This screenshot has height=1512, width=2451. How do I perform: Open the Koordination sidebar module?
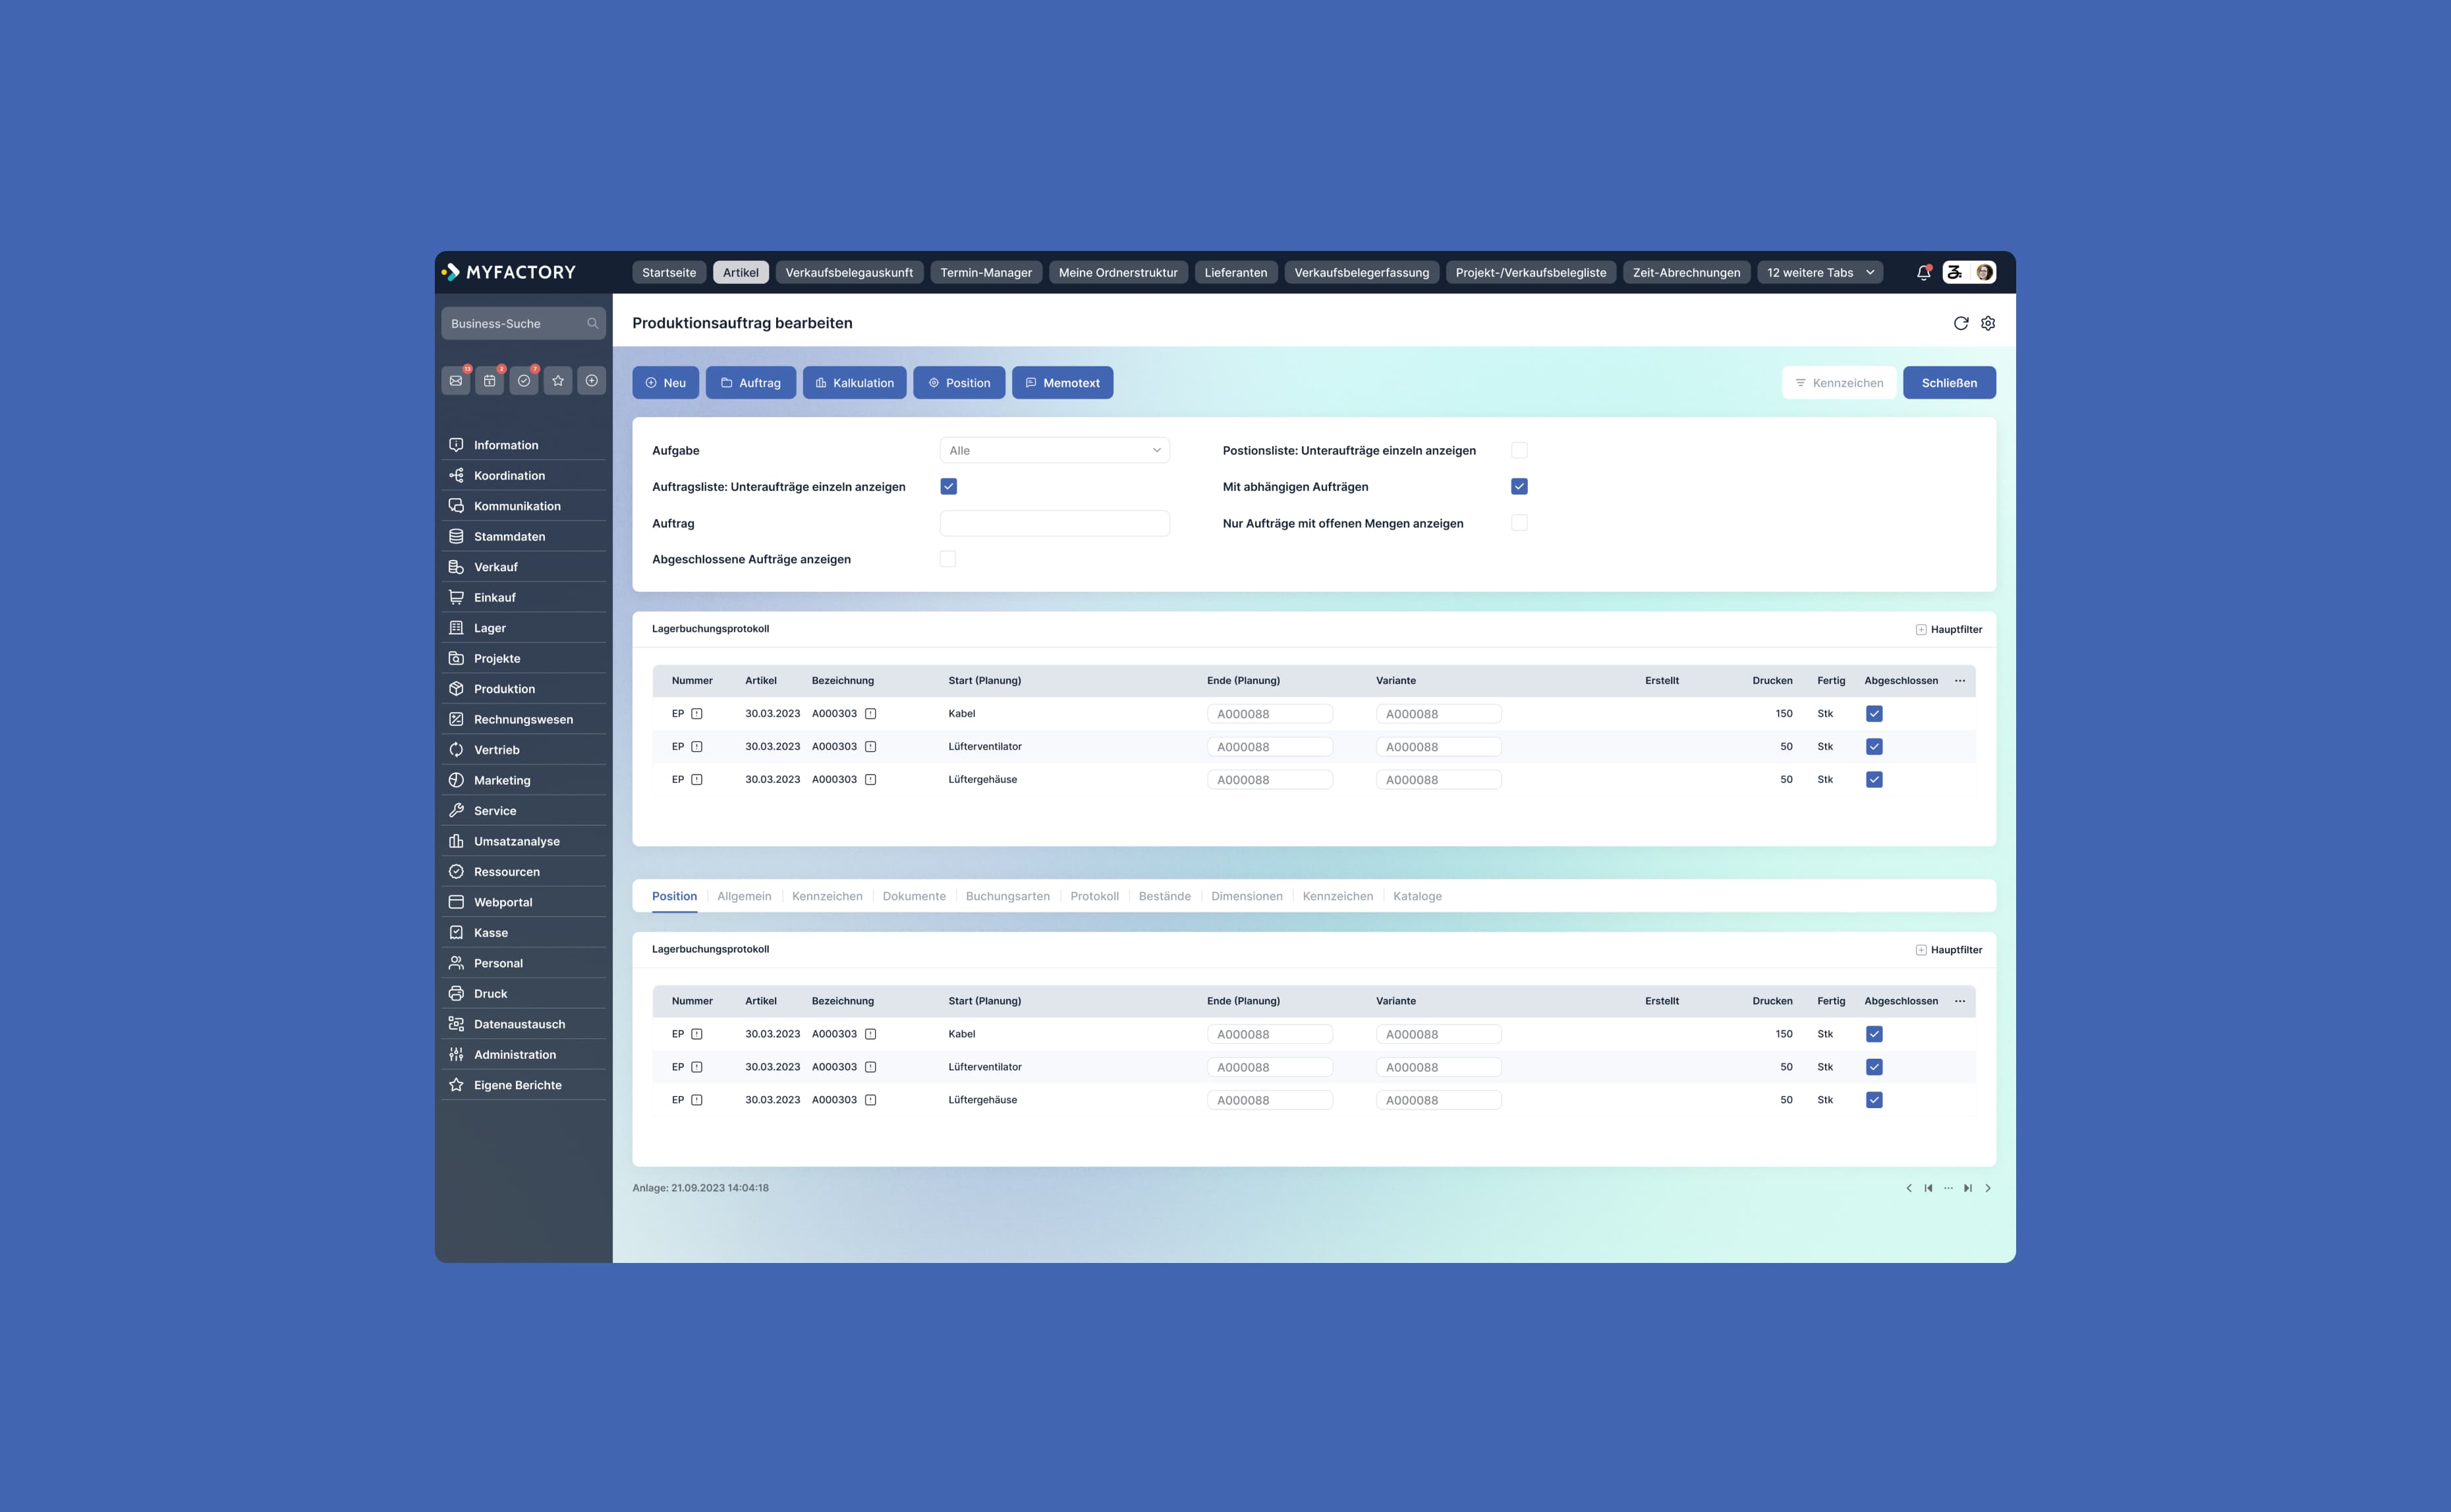(524, 475)
